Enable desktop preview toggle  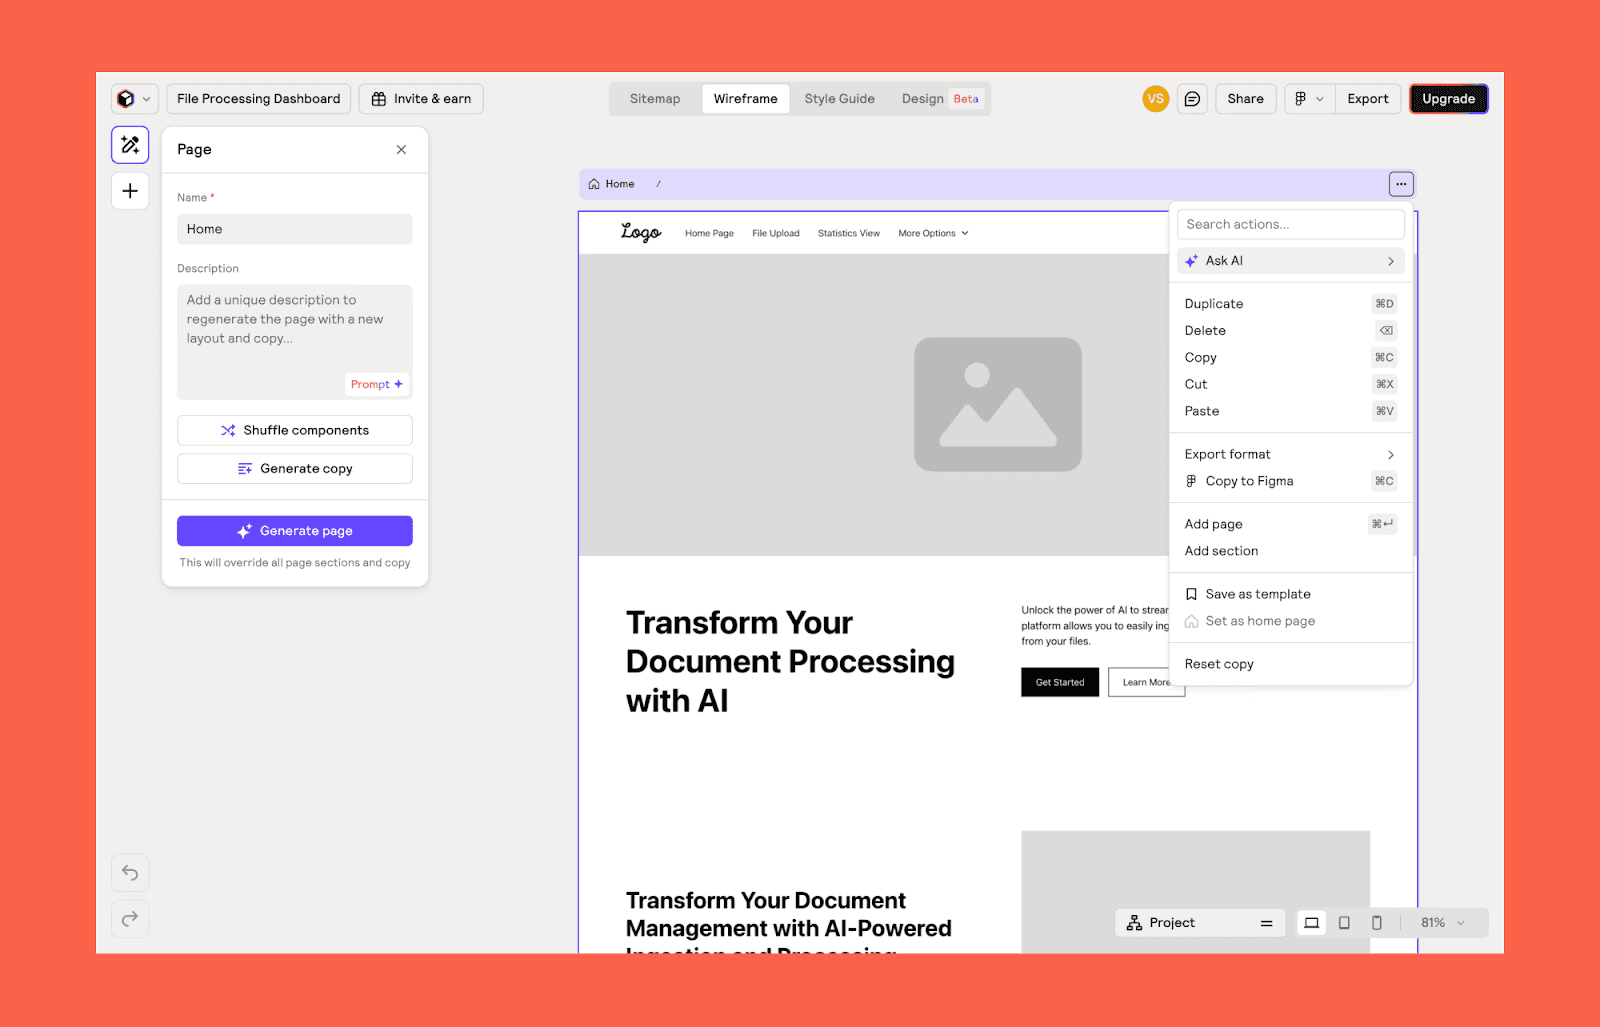pos(1311,922)
